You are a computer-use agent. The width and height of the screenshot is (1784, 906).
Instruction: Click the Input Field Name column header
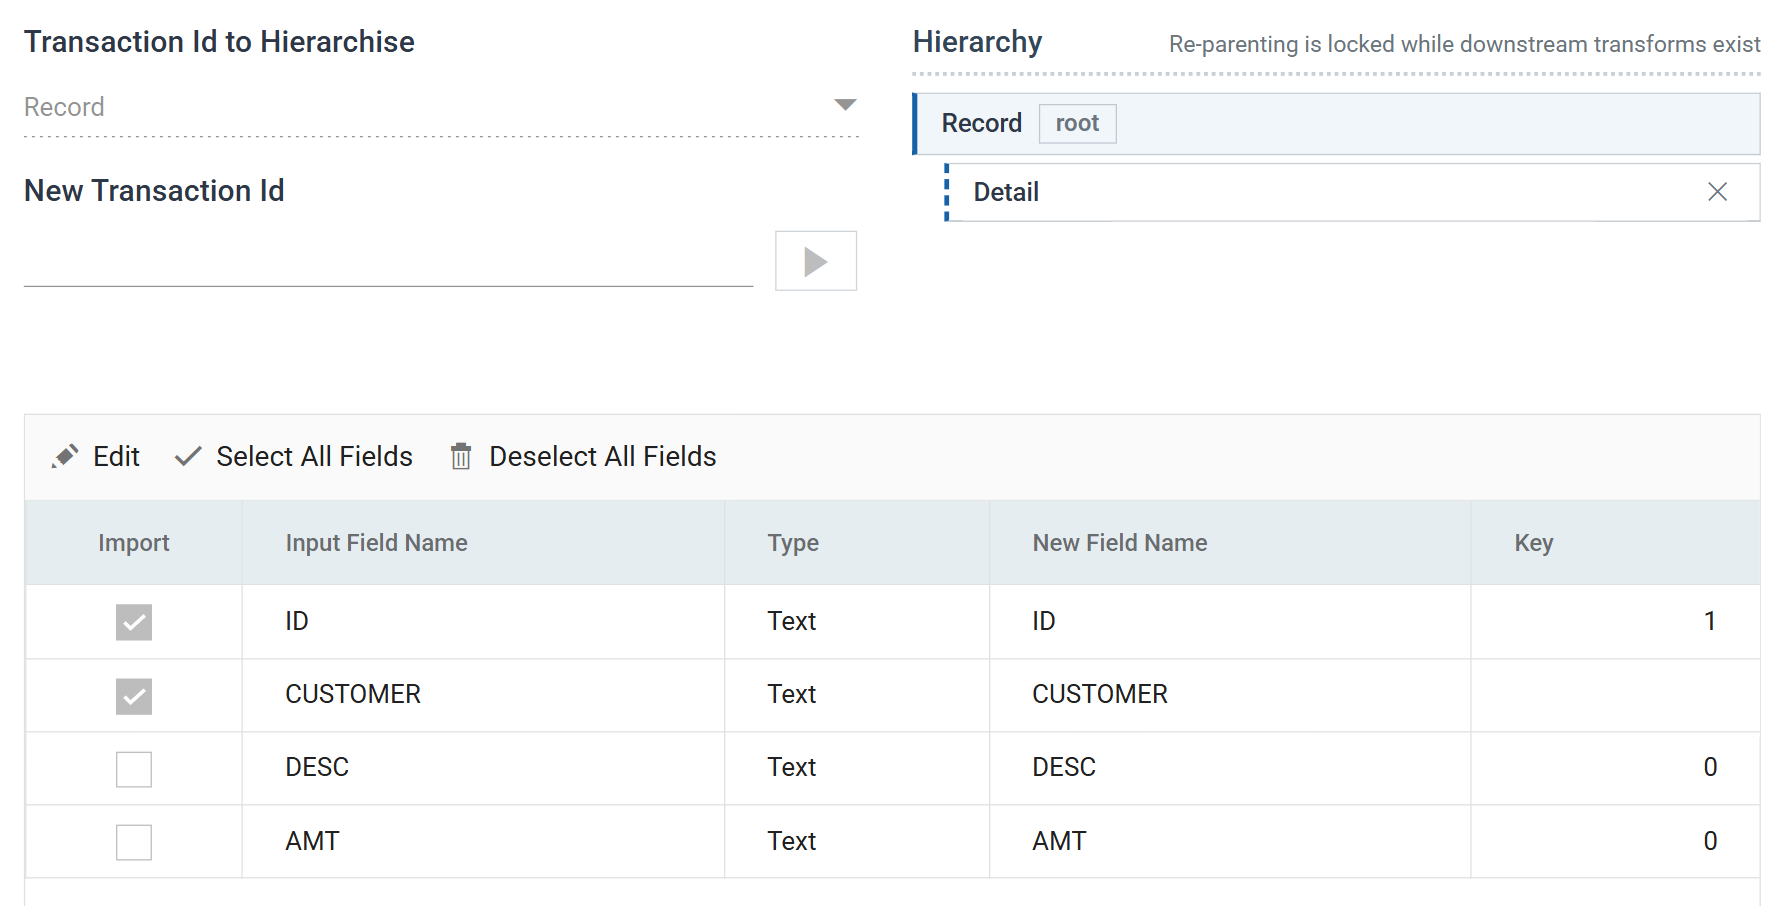[x=483, y=543]
